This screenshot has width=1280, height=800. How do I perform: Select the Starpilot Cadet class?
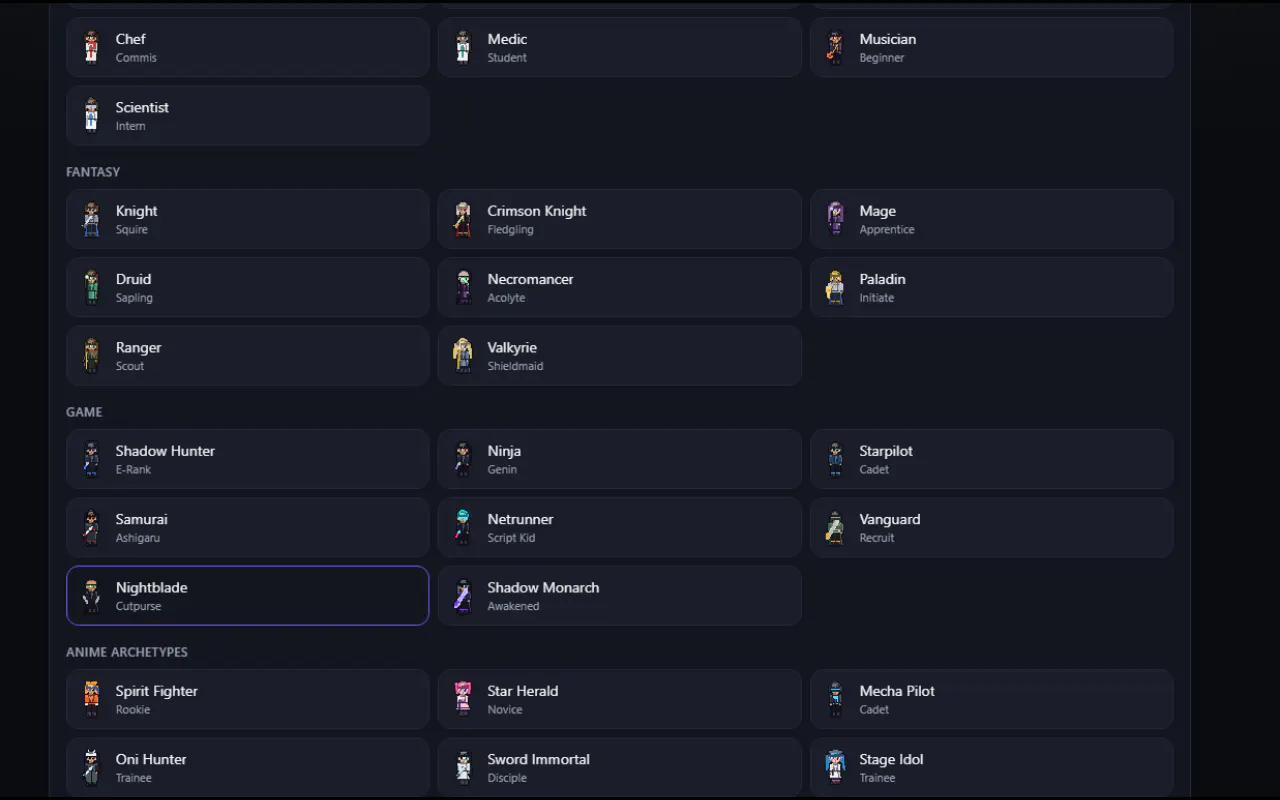(992, 459)
